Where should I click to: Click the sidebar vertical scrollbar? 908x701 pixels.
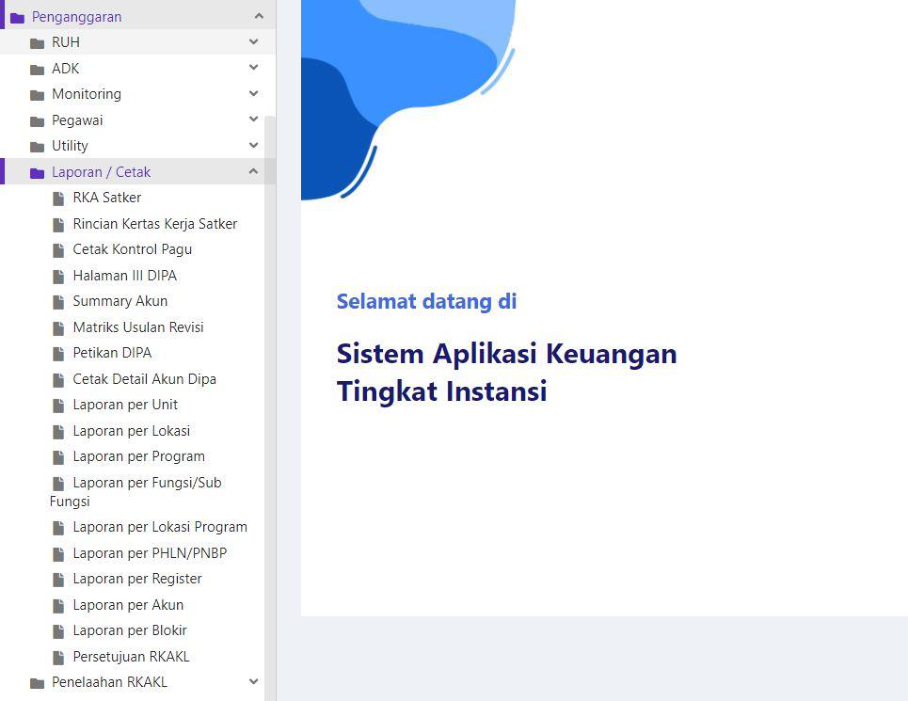coord(269,400)
